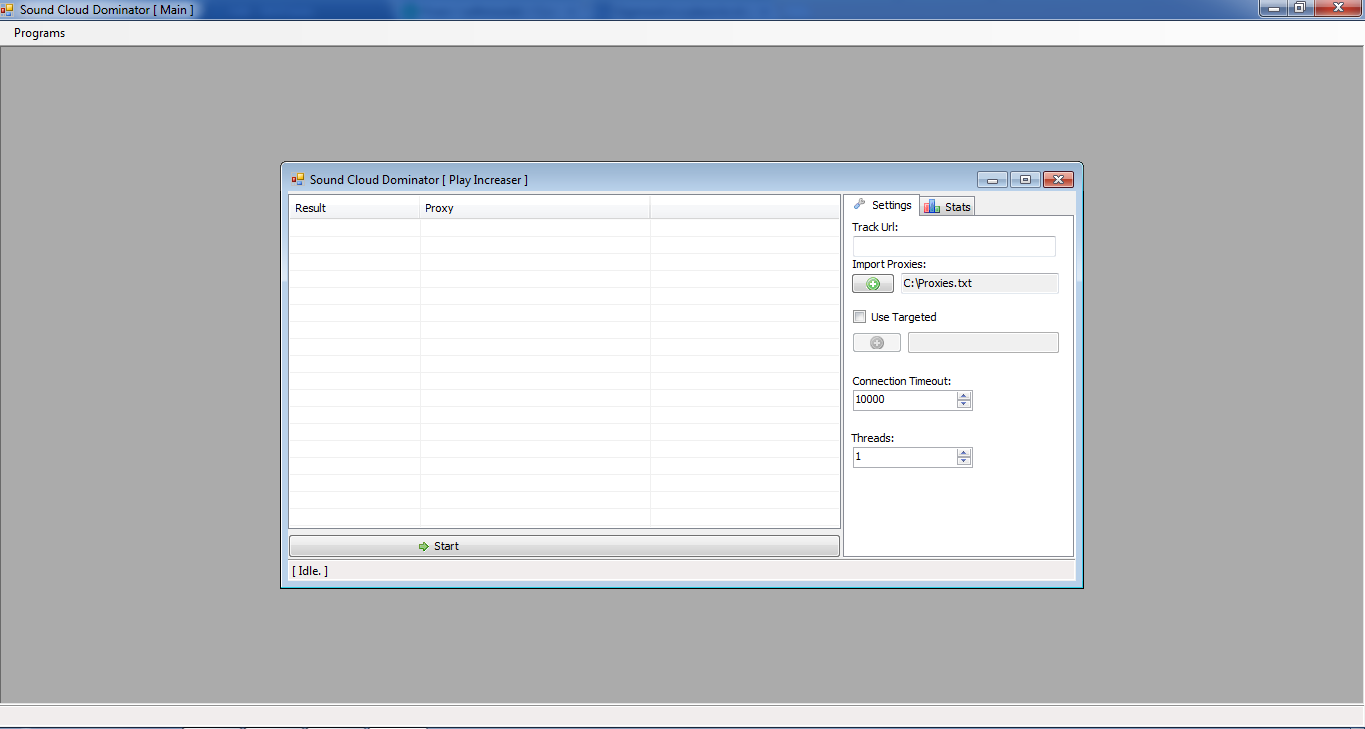Click the Play Increaser window title icon

pyautogui.click(x=297, y=180)
